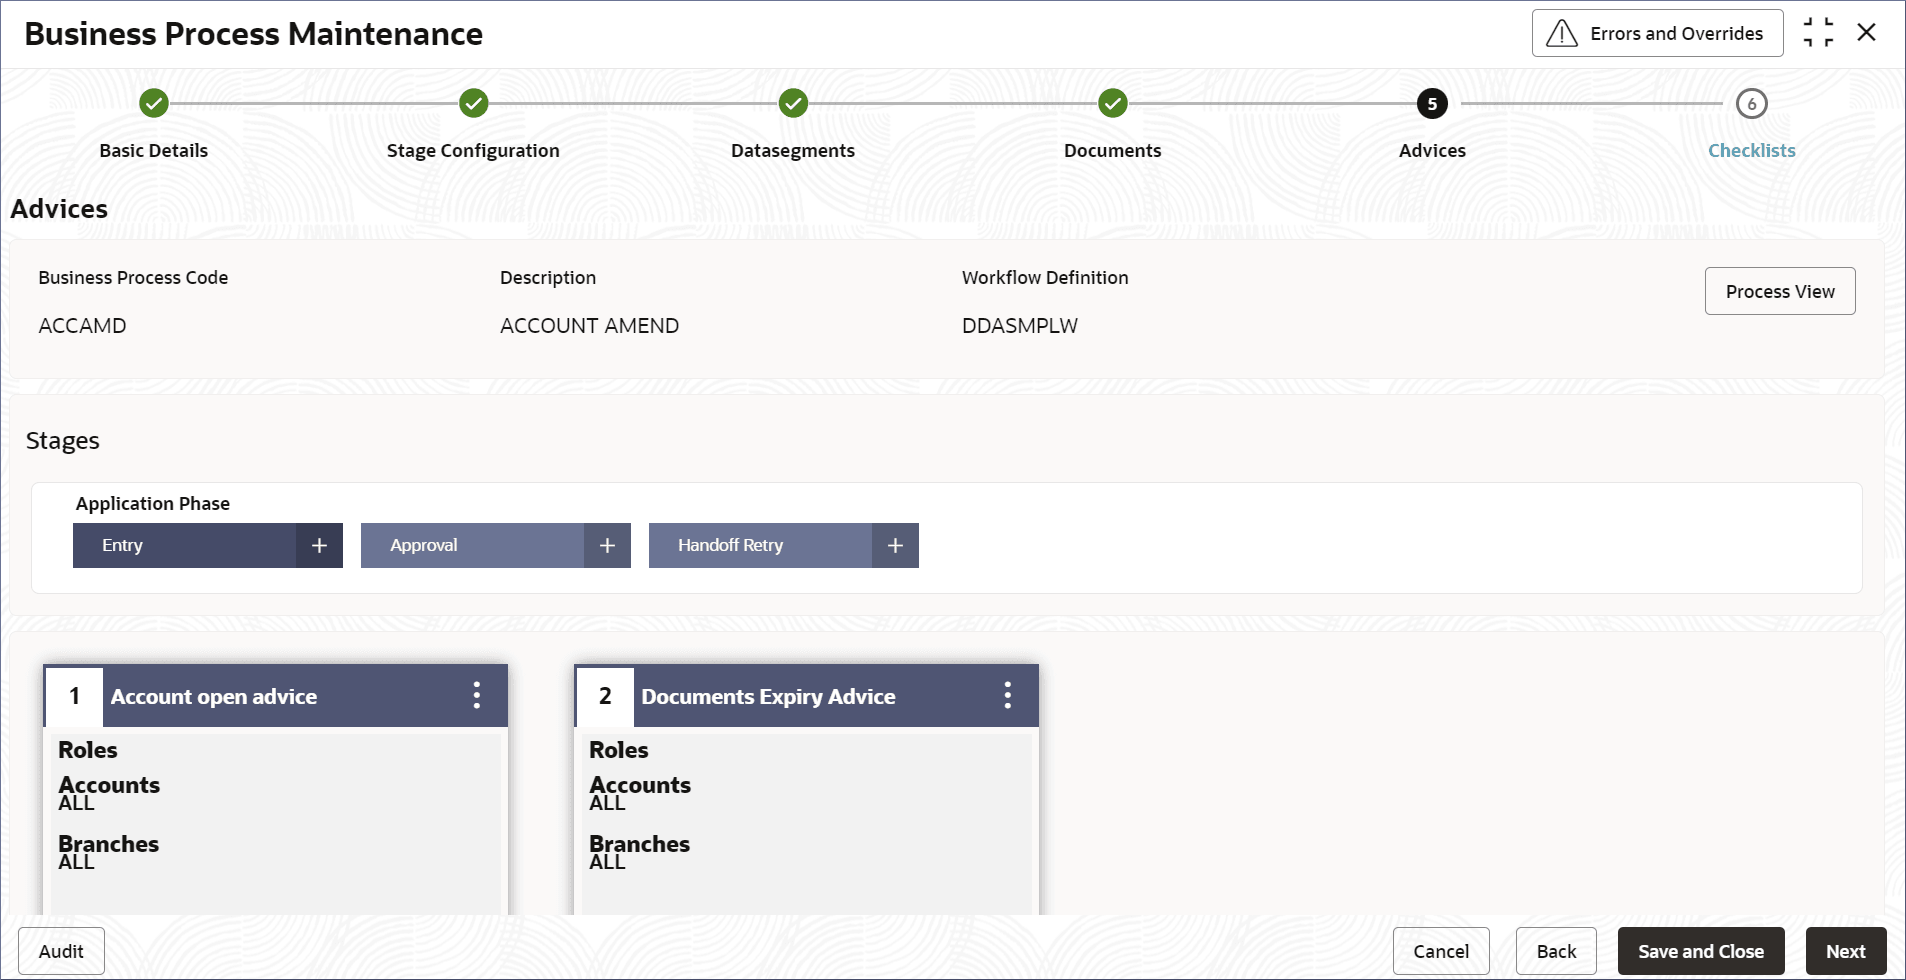Select the Approval stage
Viewport: 1906px width, 980px height.
point(472,545)
